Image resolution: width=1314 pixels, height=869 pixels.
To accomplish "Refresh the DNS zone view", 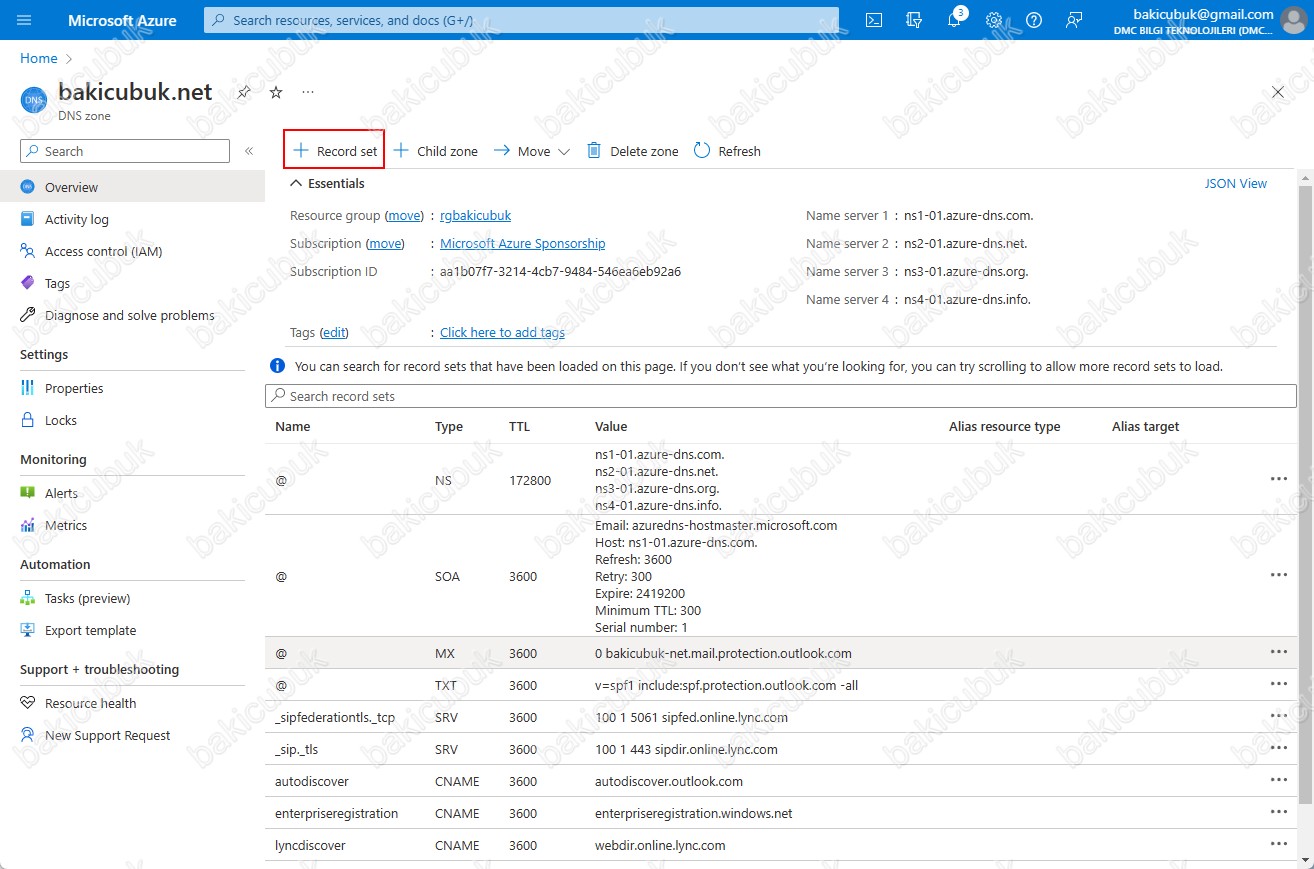I will (x=727, y=151).
